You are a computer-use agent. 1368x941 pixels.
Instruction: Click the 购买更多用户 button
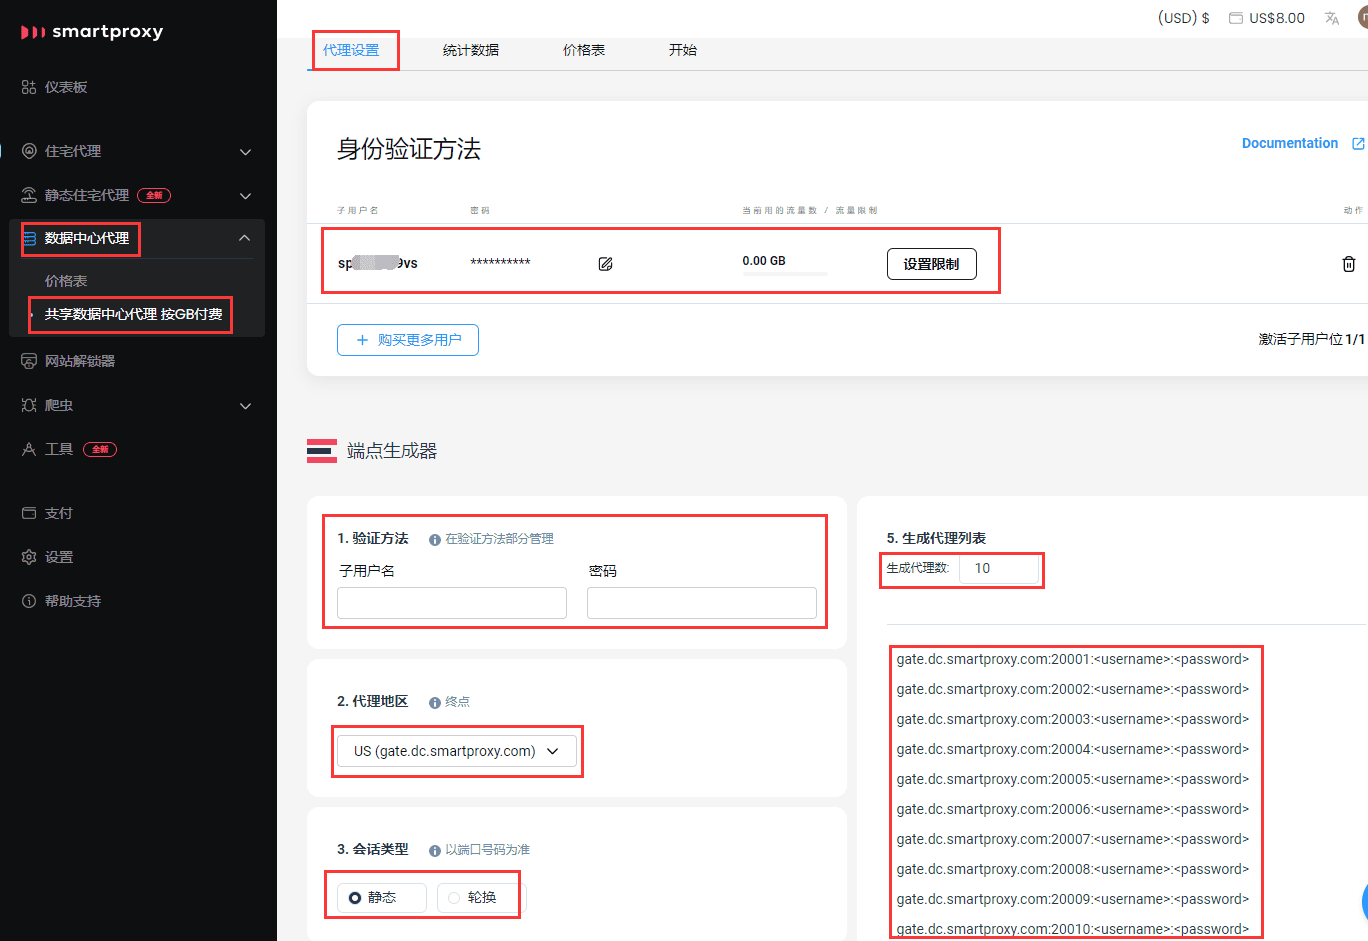(408, 340)
